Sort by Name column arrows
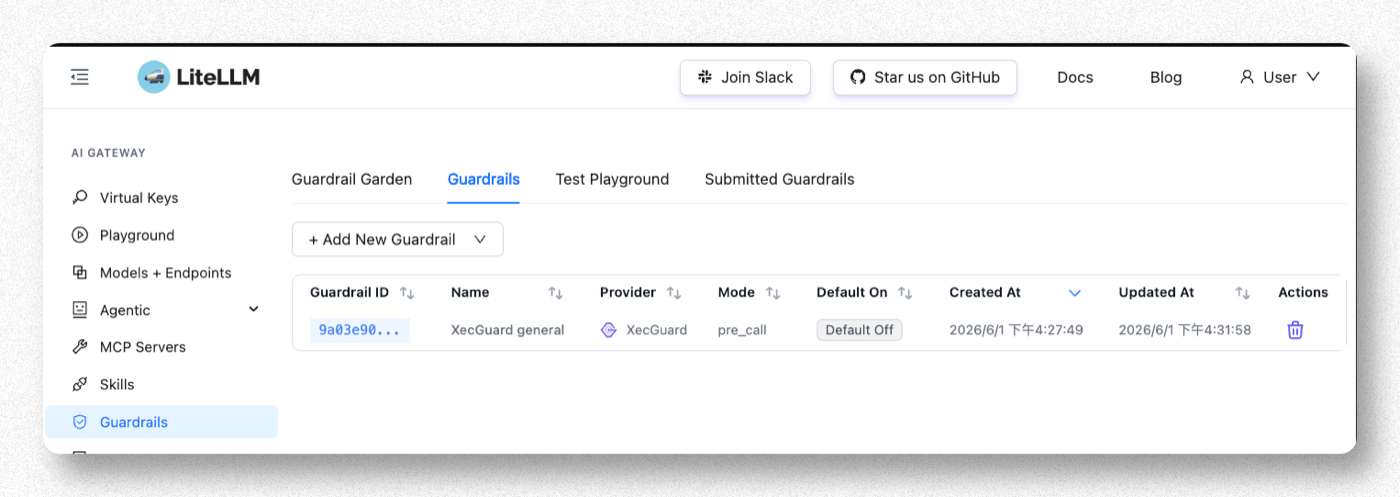The width and height of the screenshot is (1400, 497). 556,293
